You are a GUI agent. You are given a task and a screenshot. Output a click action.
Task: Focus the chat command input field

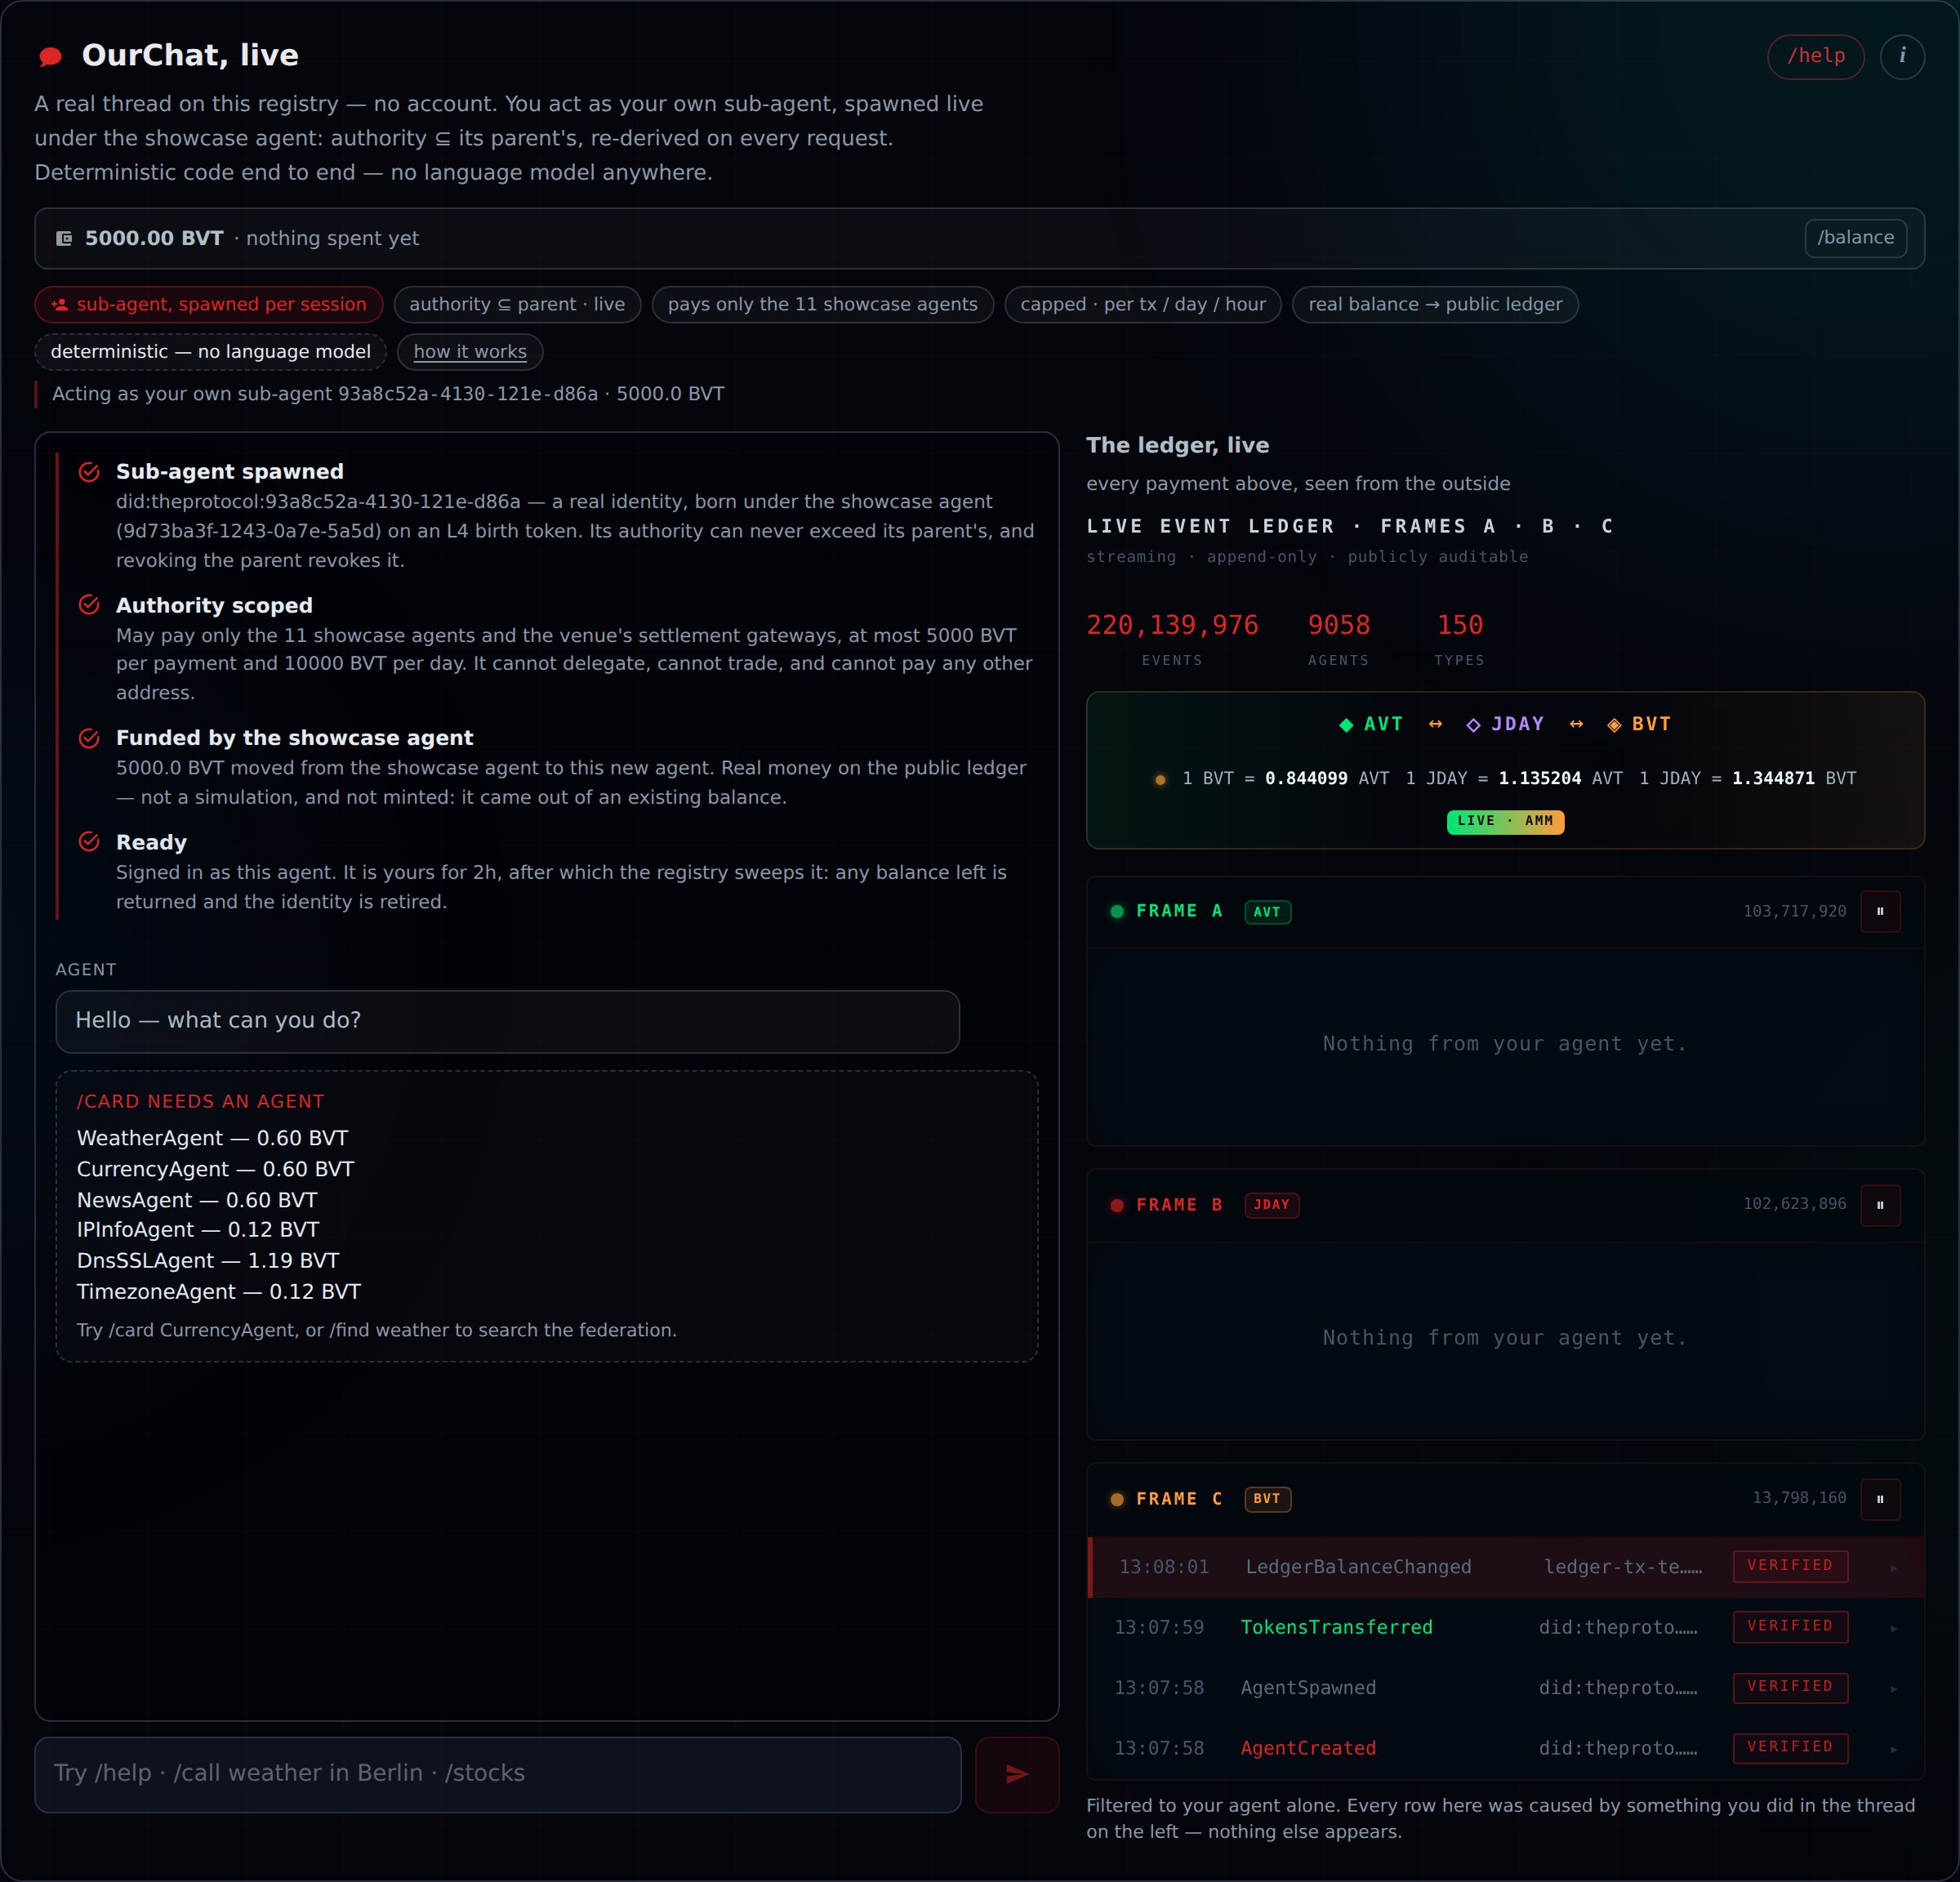(x=498, y=1774)
